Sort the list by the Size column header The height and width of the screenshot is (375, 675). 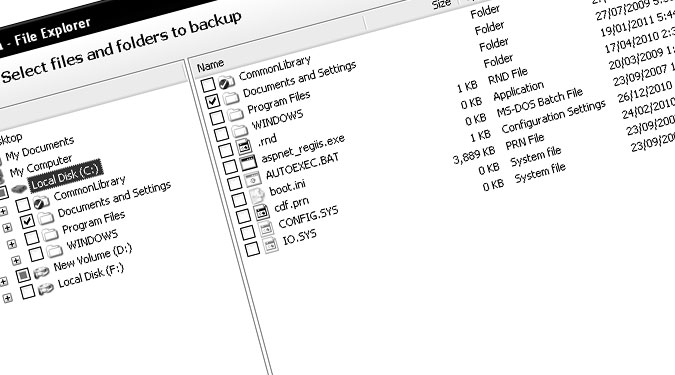tap(441, 5)
